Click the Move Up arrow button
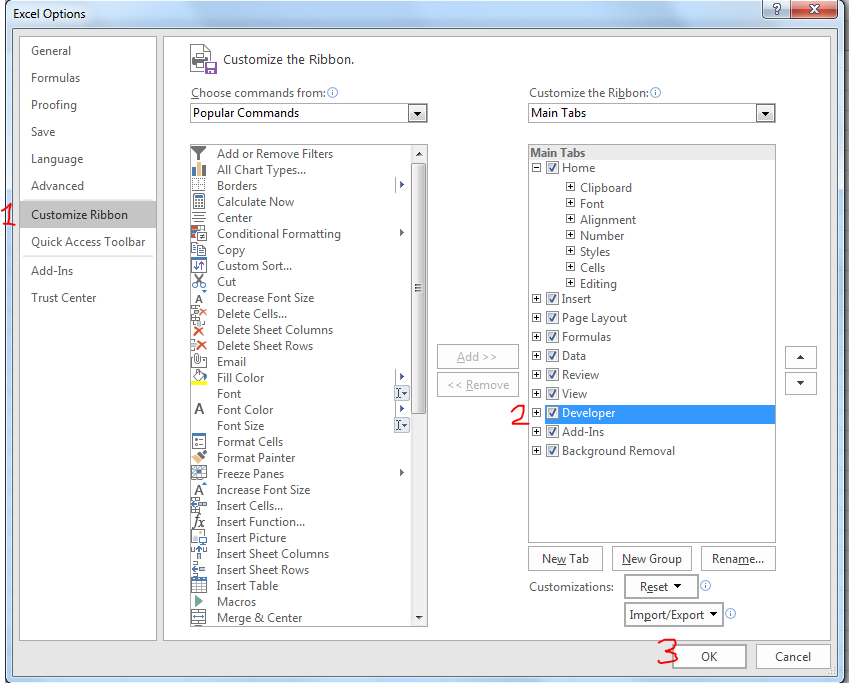Image resolution: width=849 pixels, height=683 pixels. 801,357
